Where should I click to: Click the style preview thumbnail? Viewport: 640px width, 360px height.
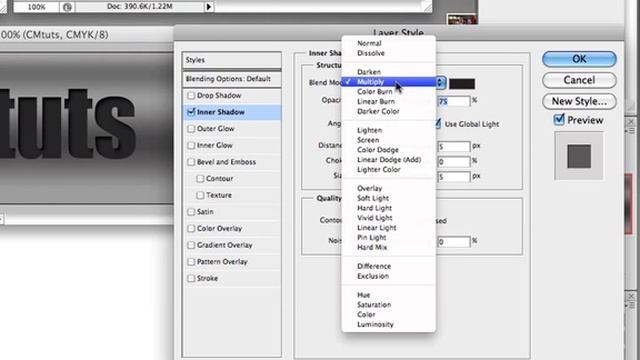(579, 156)
